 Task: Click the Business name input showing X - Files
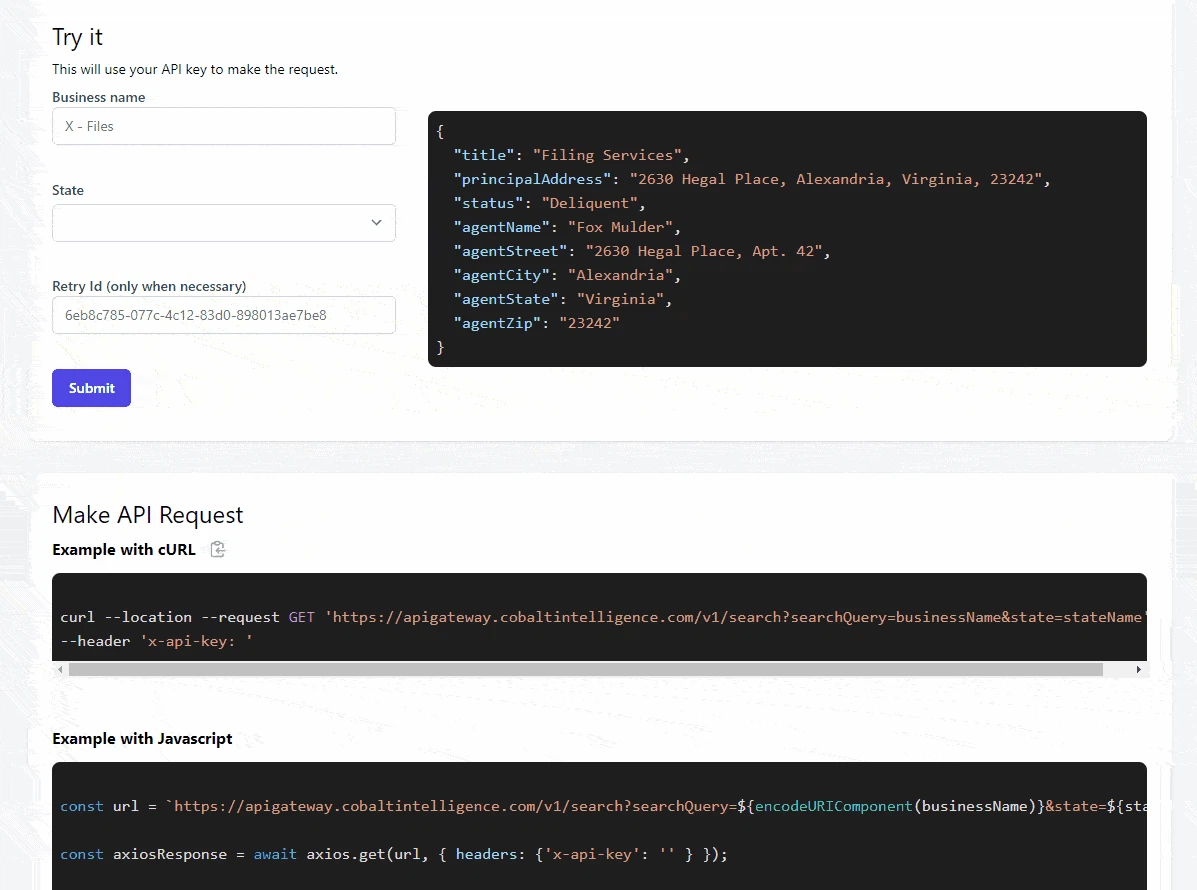[223, 126]
